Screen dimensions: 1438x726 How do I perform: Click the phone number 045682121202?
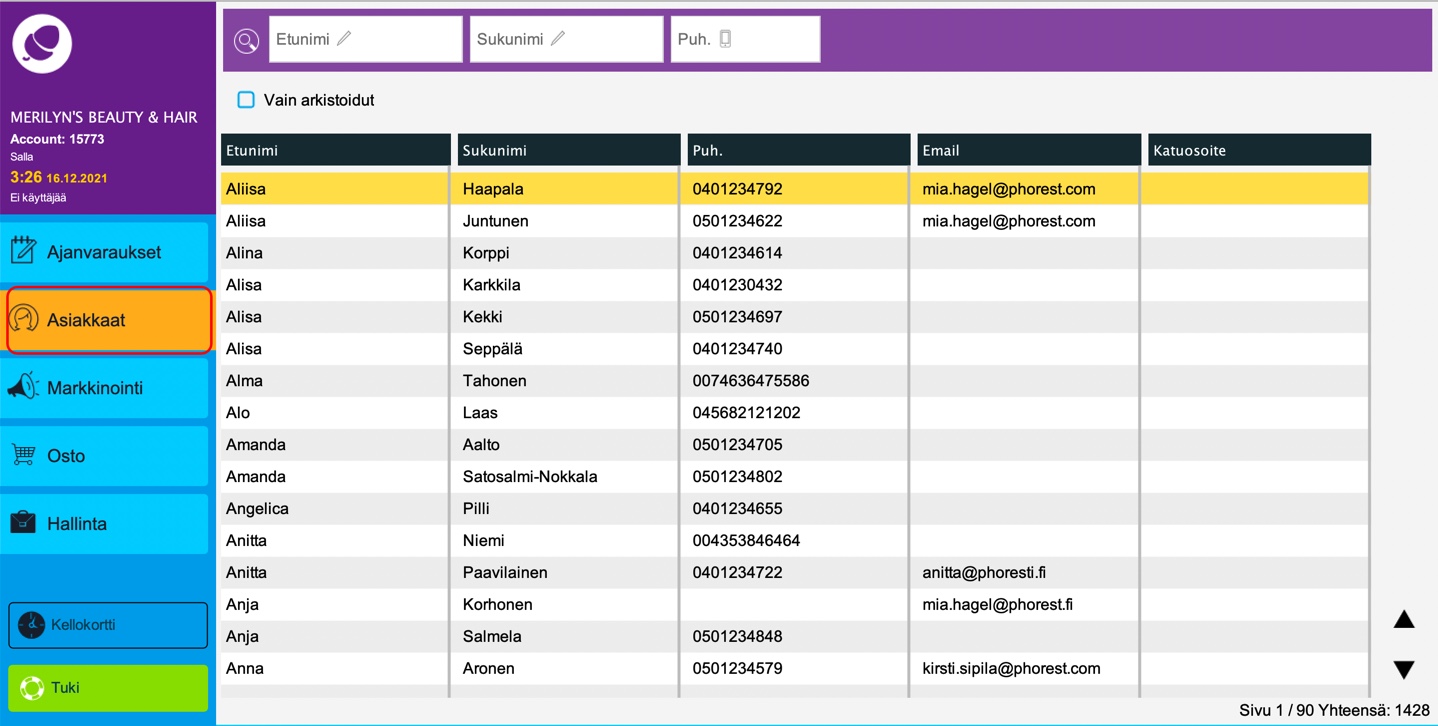[746, 413]
